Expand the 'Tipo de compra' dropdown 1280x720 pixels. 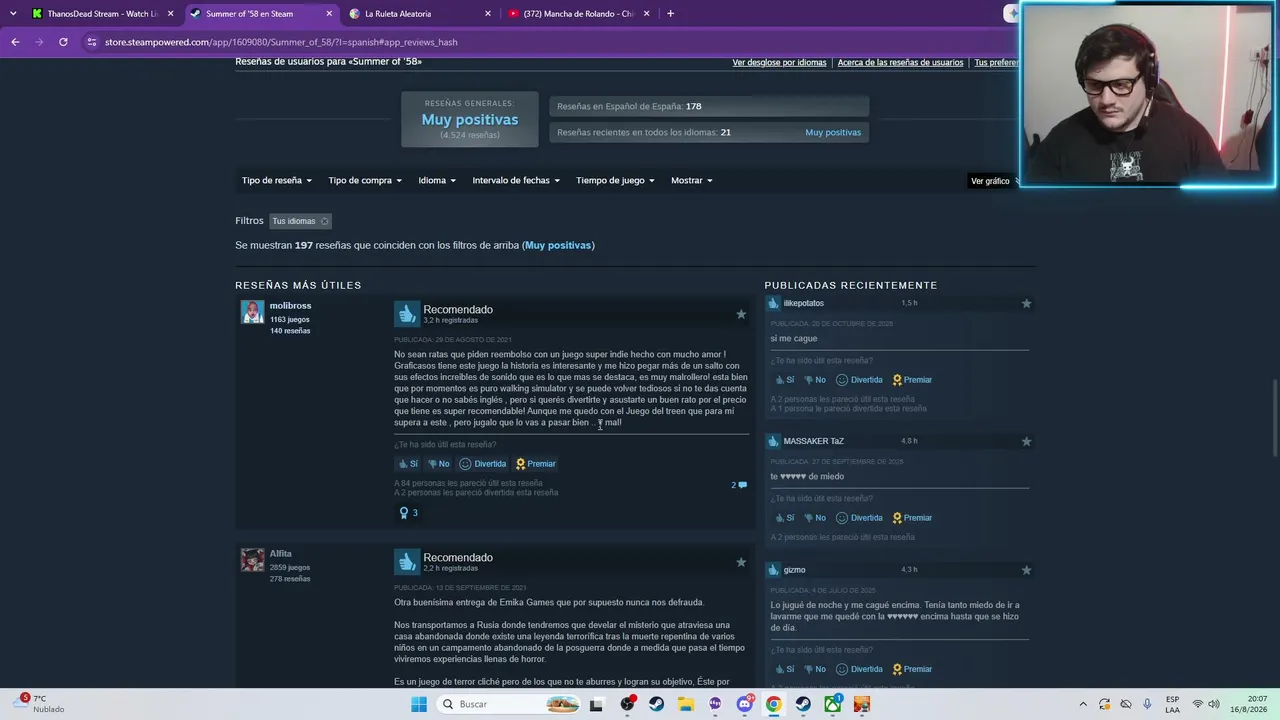[365, 181]
